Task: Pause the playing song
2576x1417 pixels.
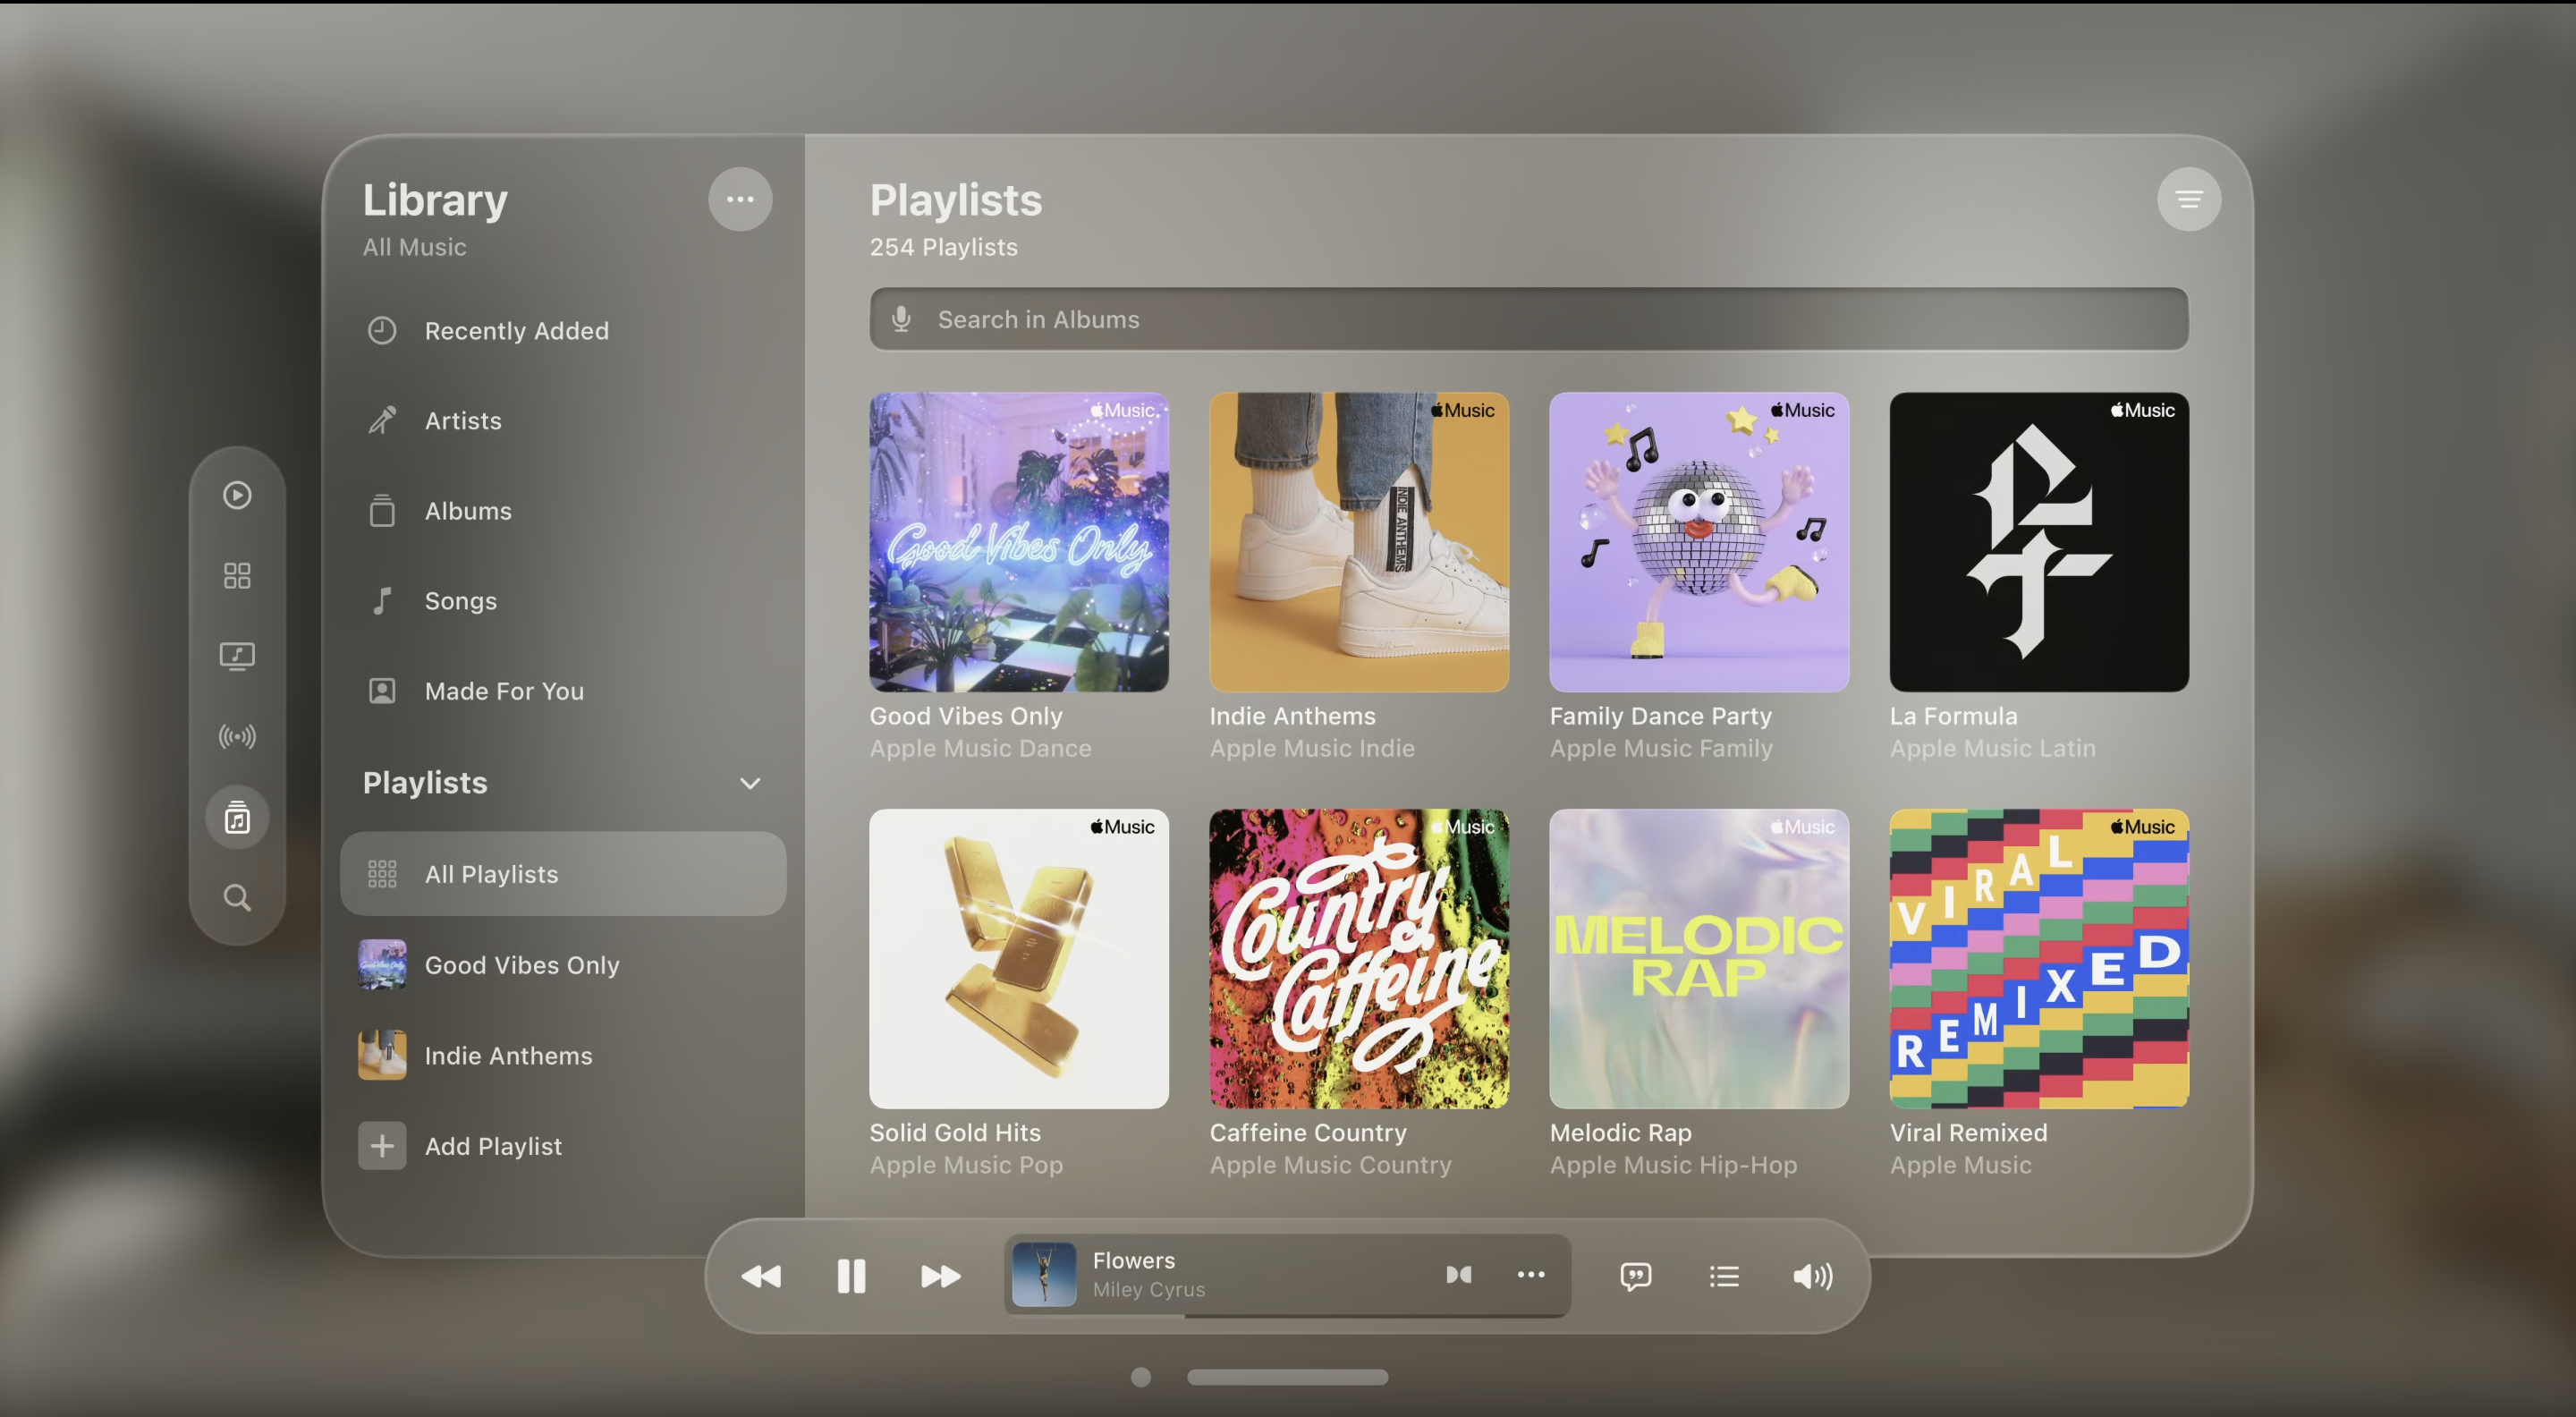Action: click(851, 1276)
